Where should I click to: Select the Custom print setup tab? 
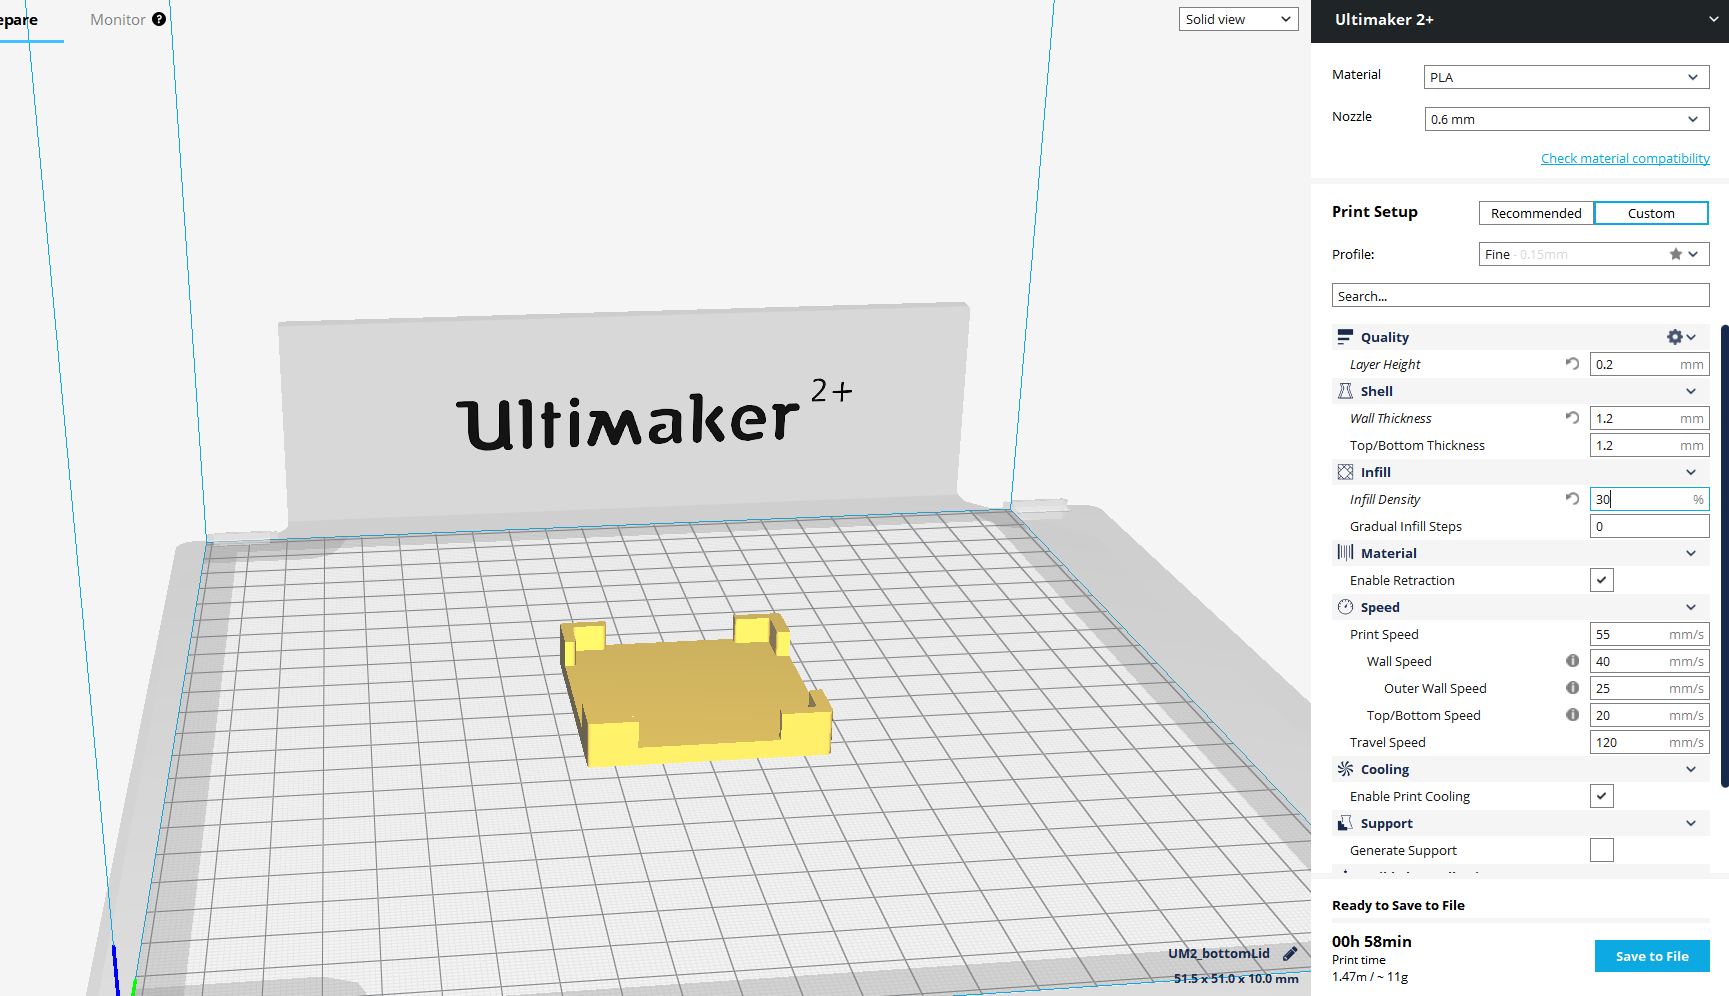point(1651,213)
